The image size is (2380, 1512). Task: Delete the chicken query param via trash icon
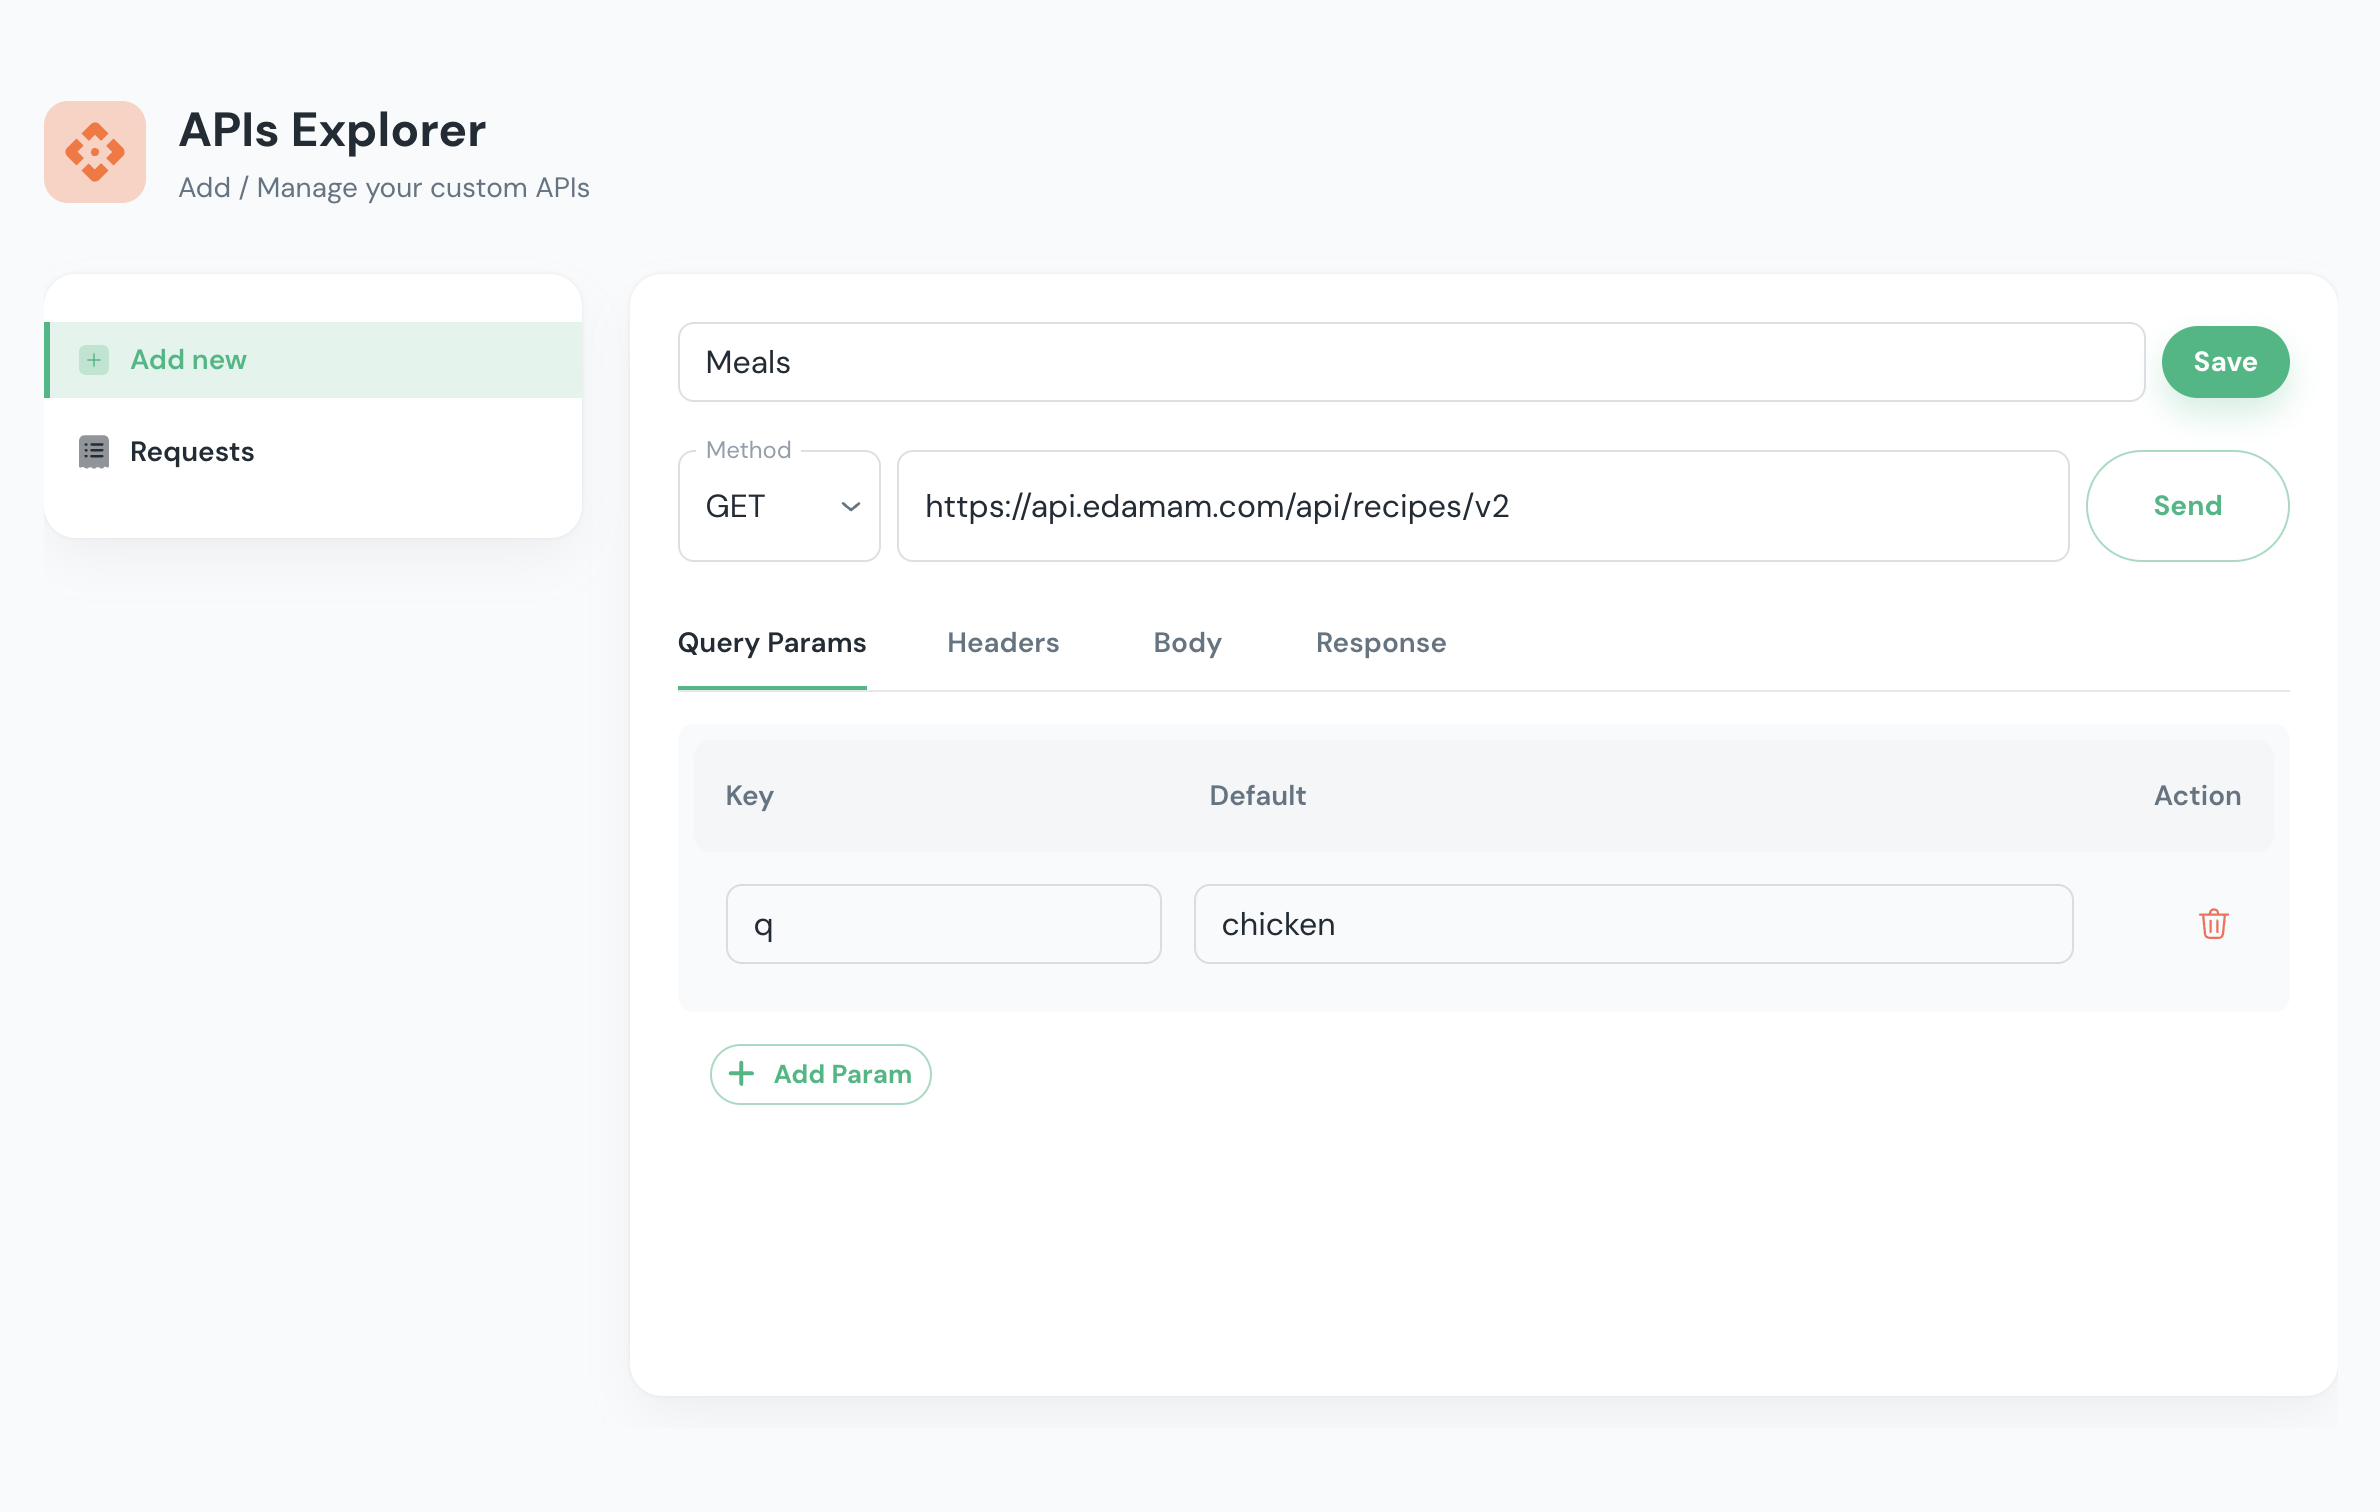[x=2213, y=924]
